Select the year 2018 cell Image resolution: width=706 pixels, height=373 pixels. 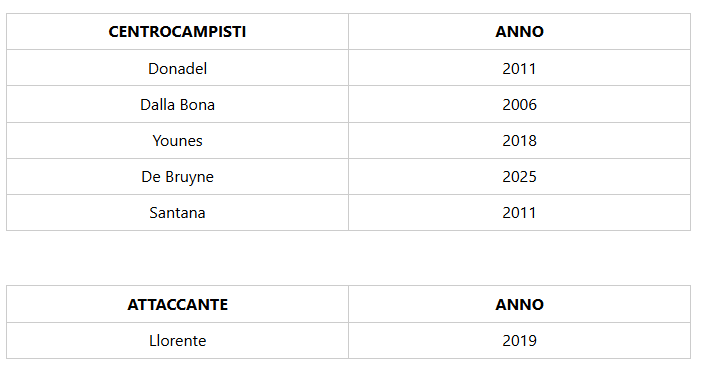(x=519, y=141)
